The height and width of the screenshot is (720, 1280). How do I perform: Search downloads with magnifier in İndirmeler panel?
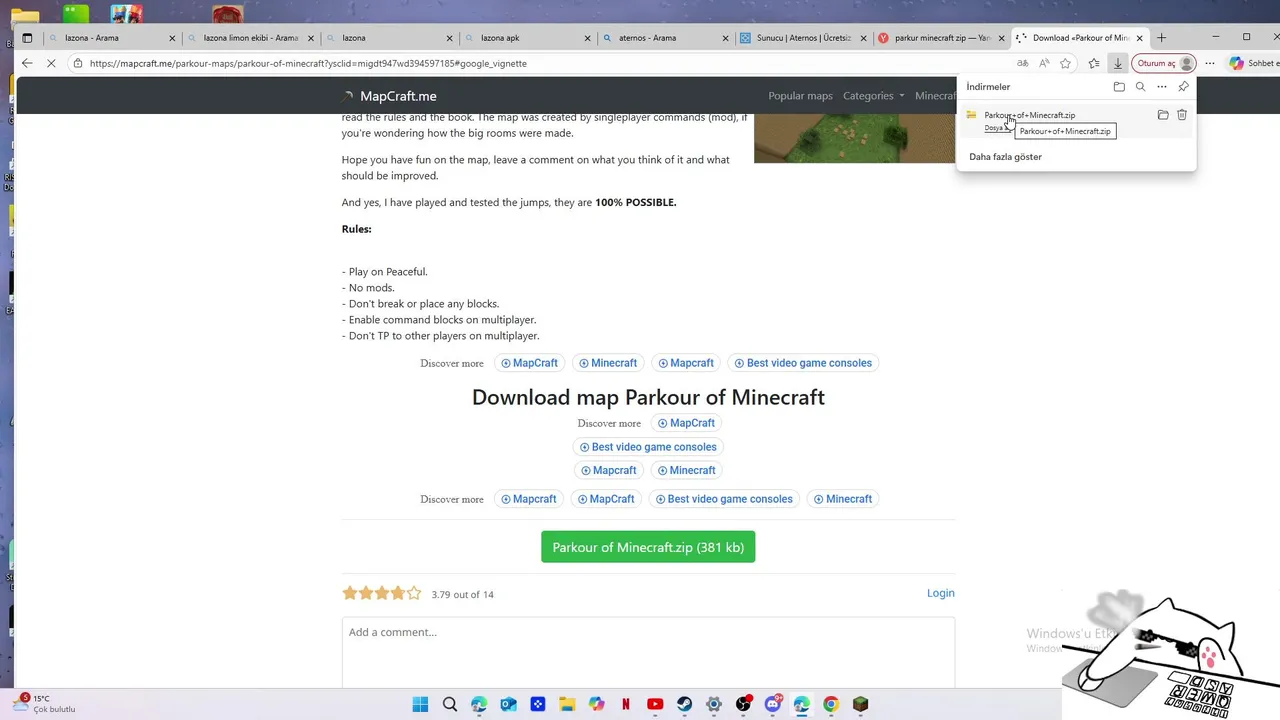point(1140,87)
